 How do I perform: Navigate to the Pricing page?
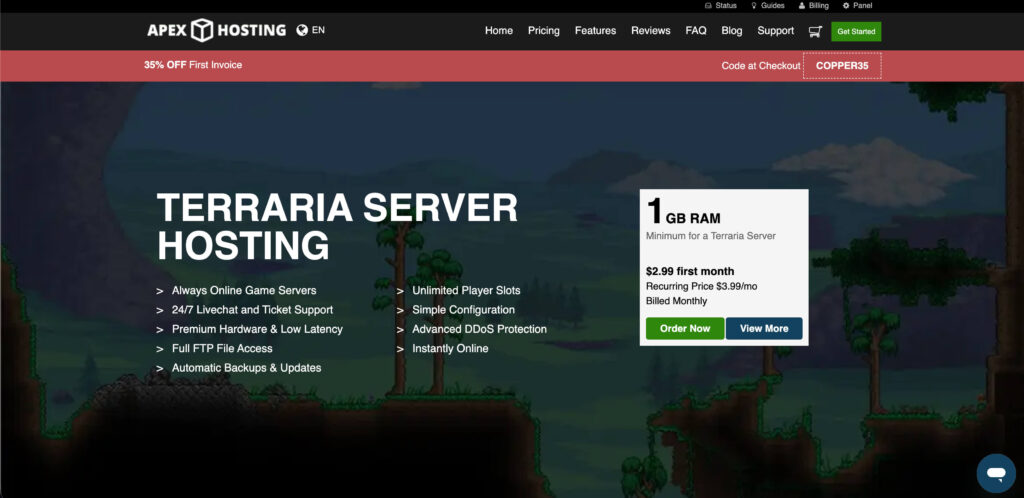pyautogui.click(x=544, y=31)
